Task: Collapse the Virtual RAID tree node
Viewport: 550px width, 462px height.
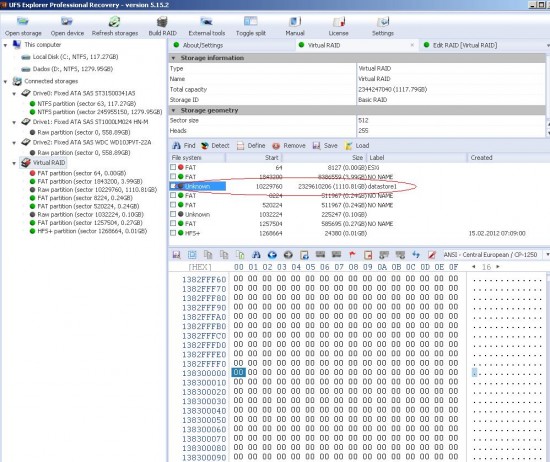Action: [x=14, y=163]
